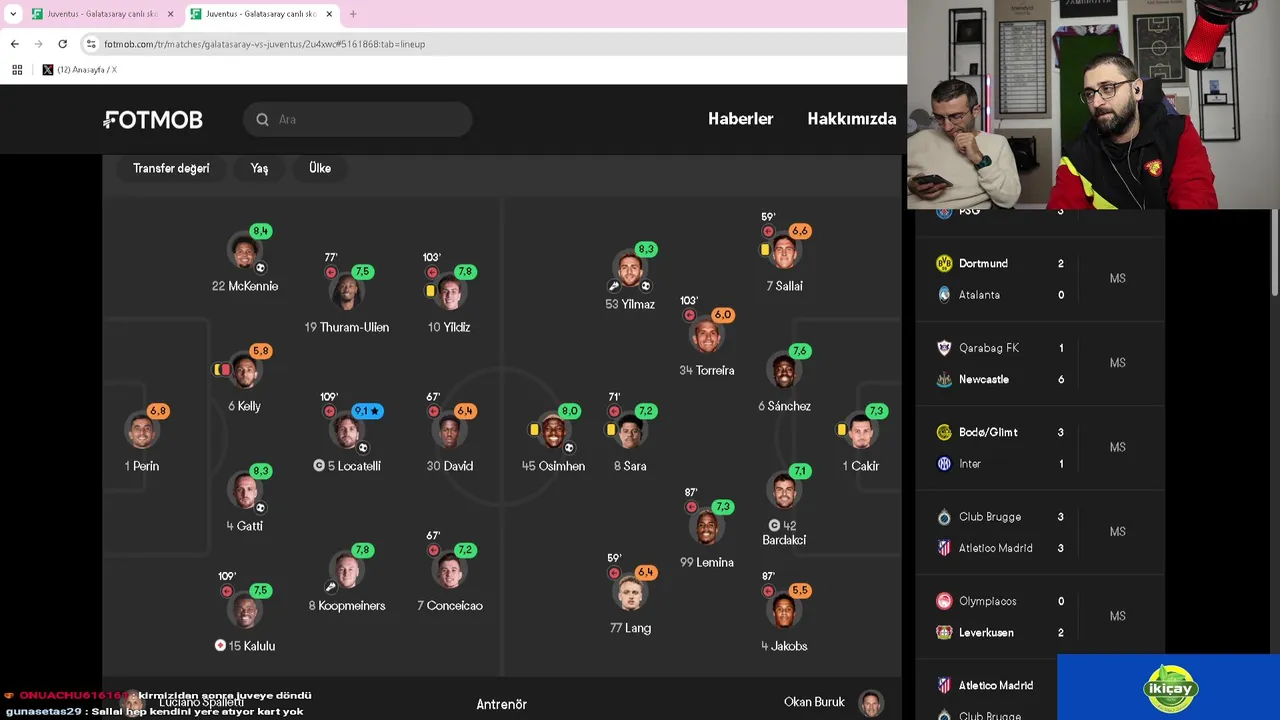The height and width of the screenshot is (720, 1280).
Task: Go back in the browser
Action: pyautogui.click(x=14, y=44)
